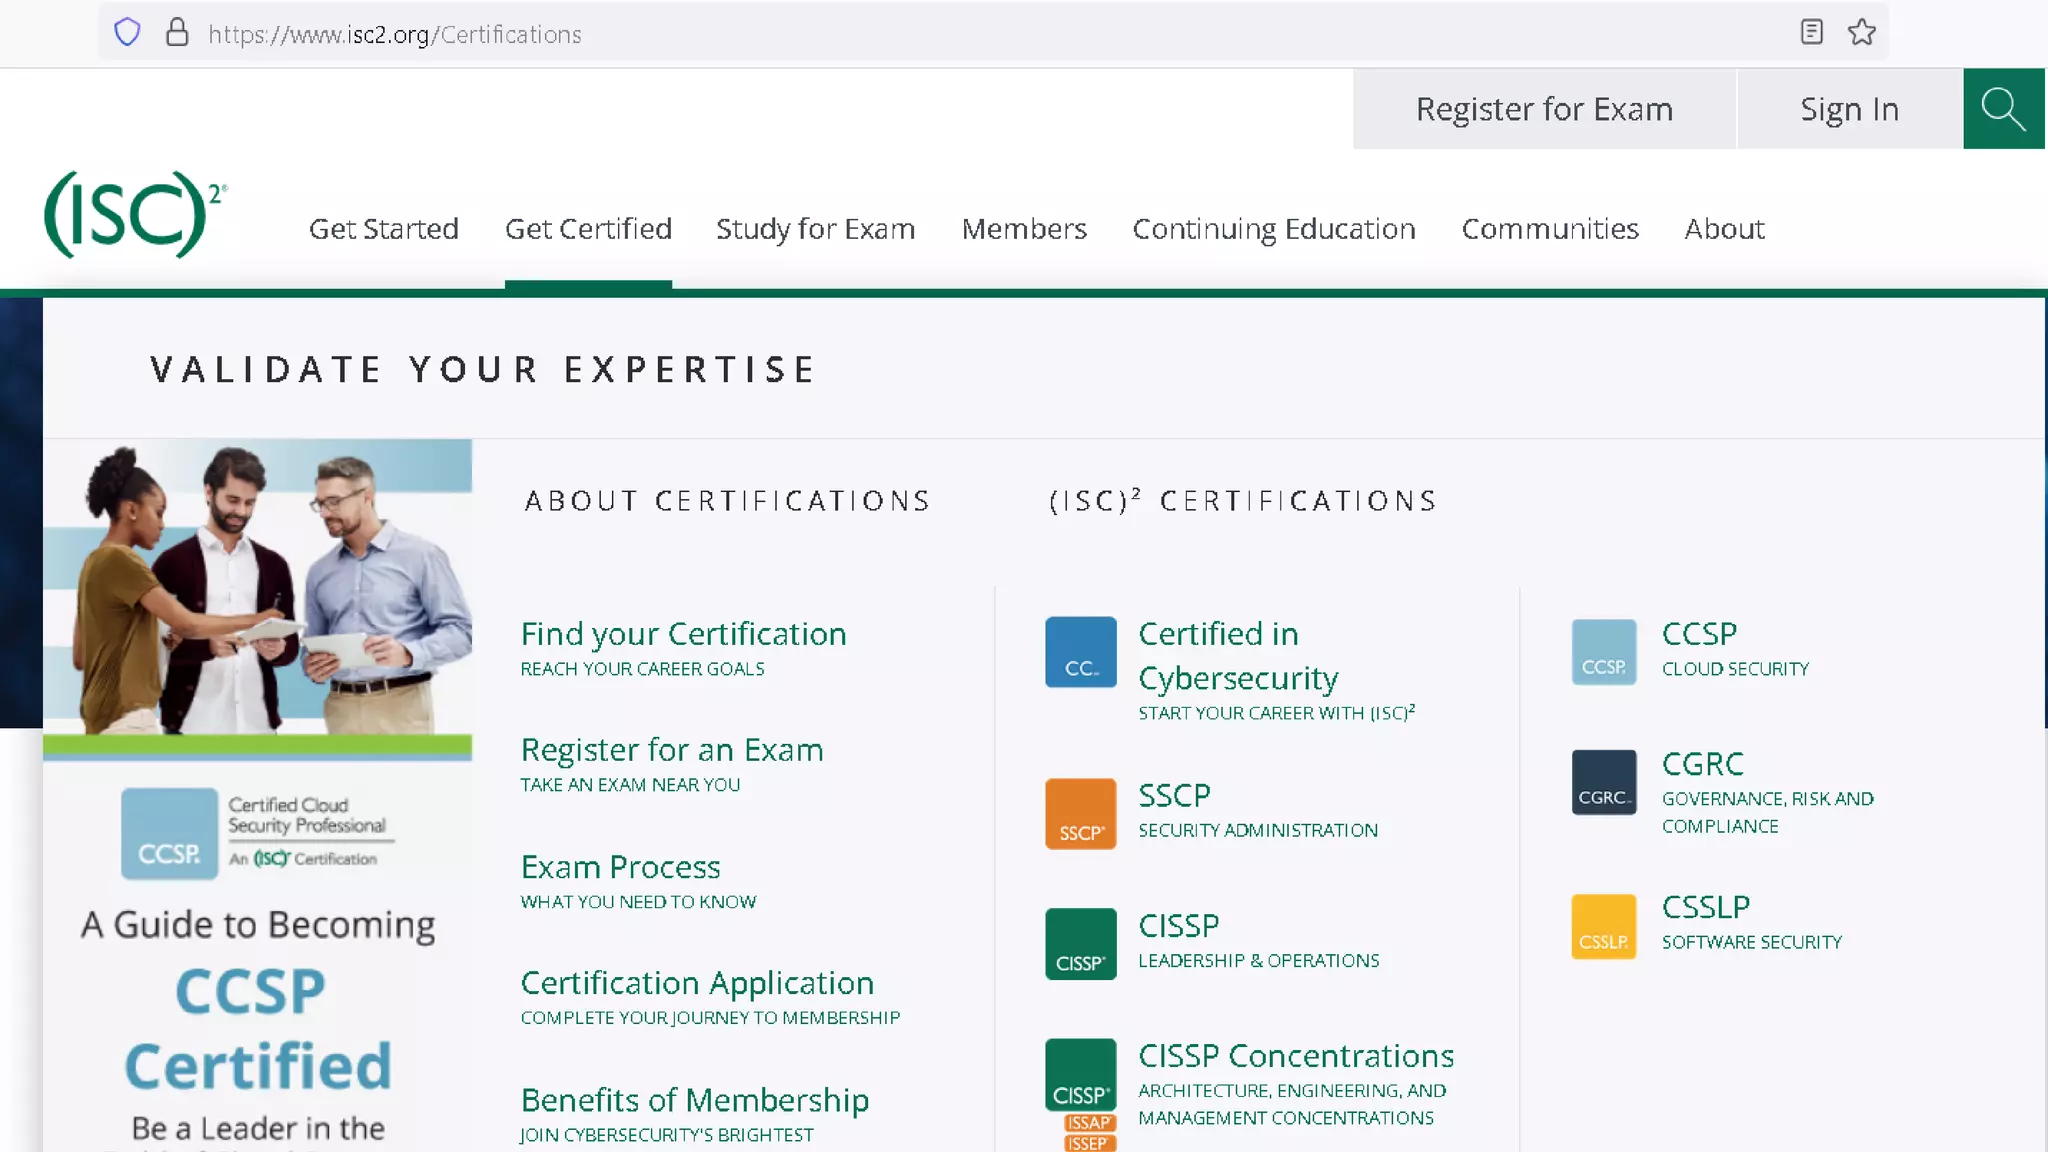Image resolution: width=2048 pixels, height=1152 pixels.
Task: Click the Register for Exam button
Action: pyautogui.click(x=1544, y=109)
